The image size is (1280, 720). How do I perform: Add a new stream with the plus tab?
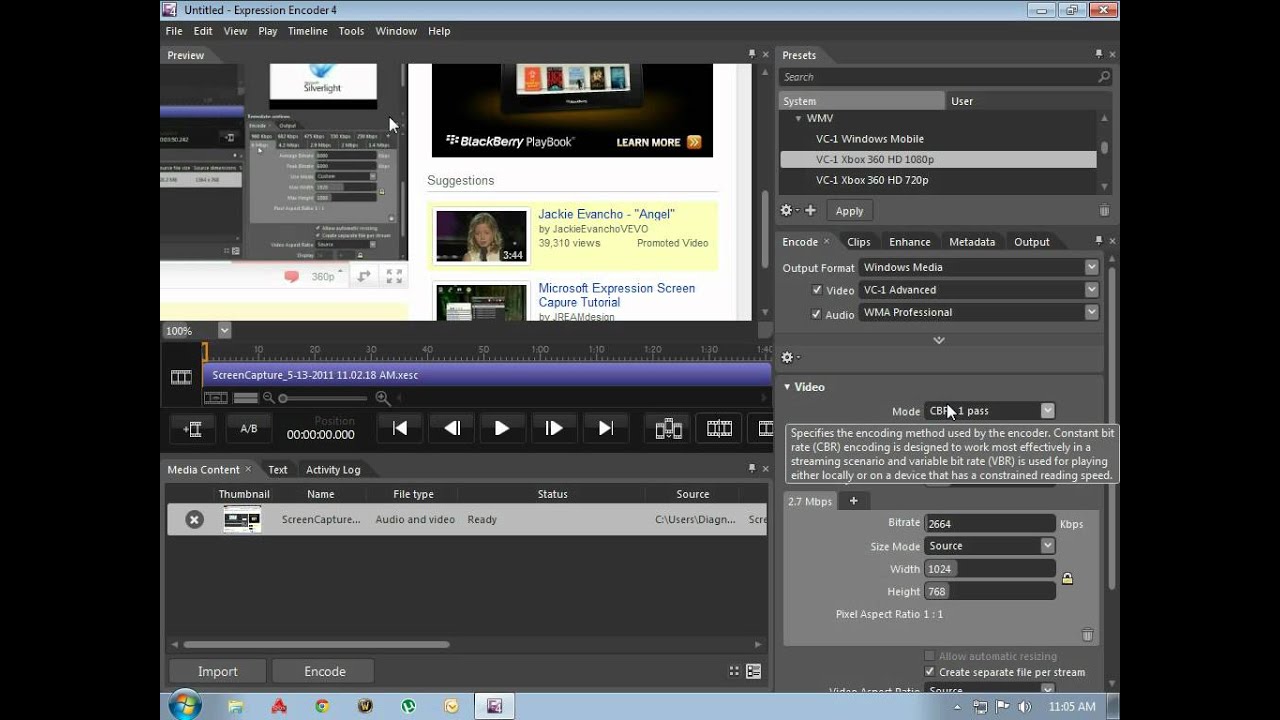[854, 501]
